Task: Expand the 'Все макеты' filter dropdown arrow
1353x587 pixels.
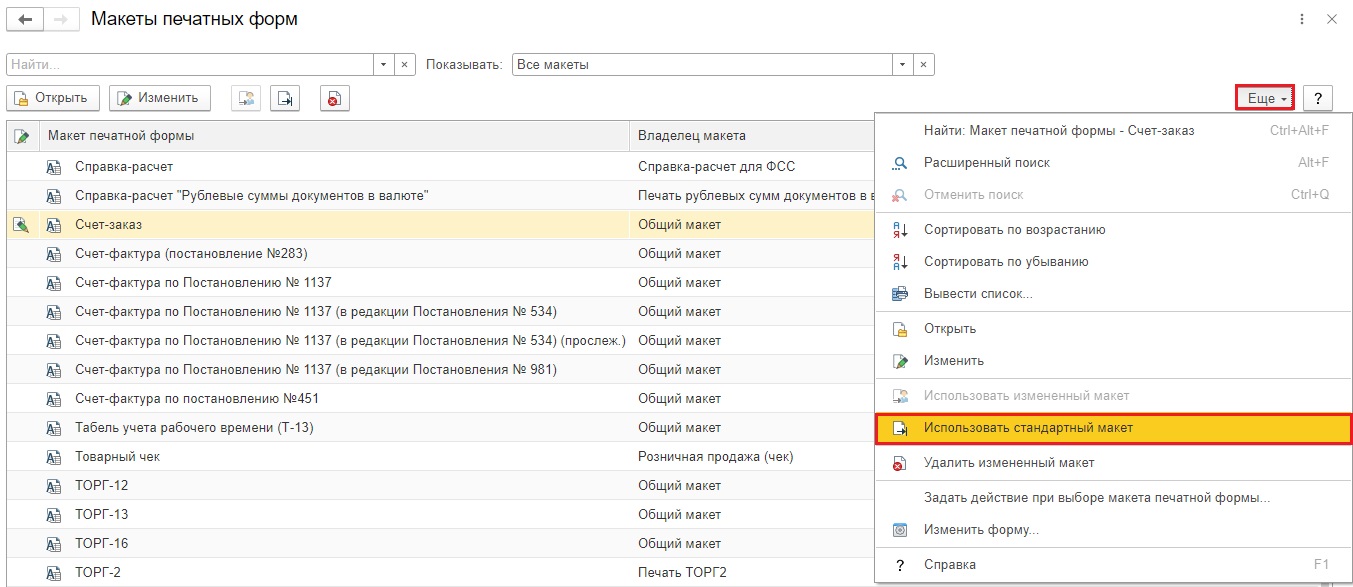Action: (903, 64)
